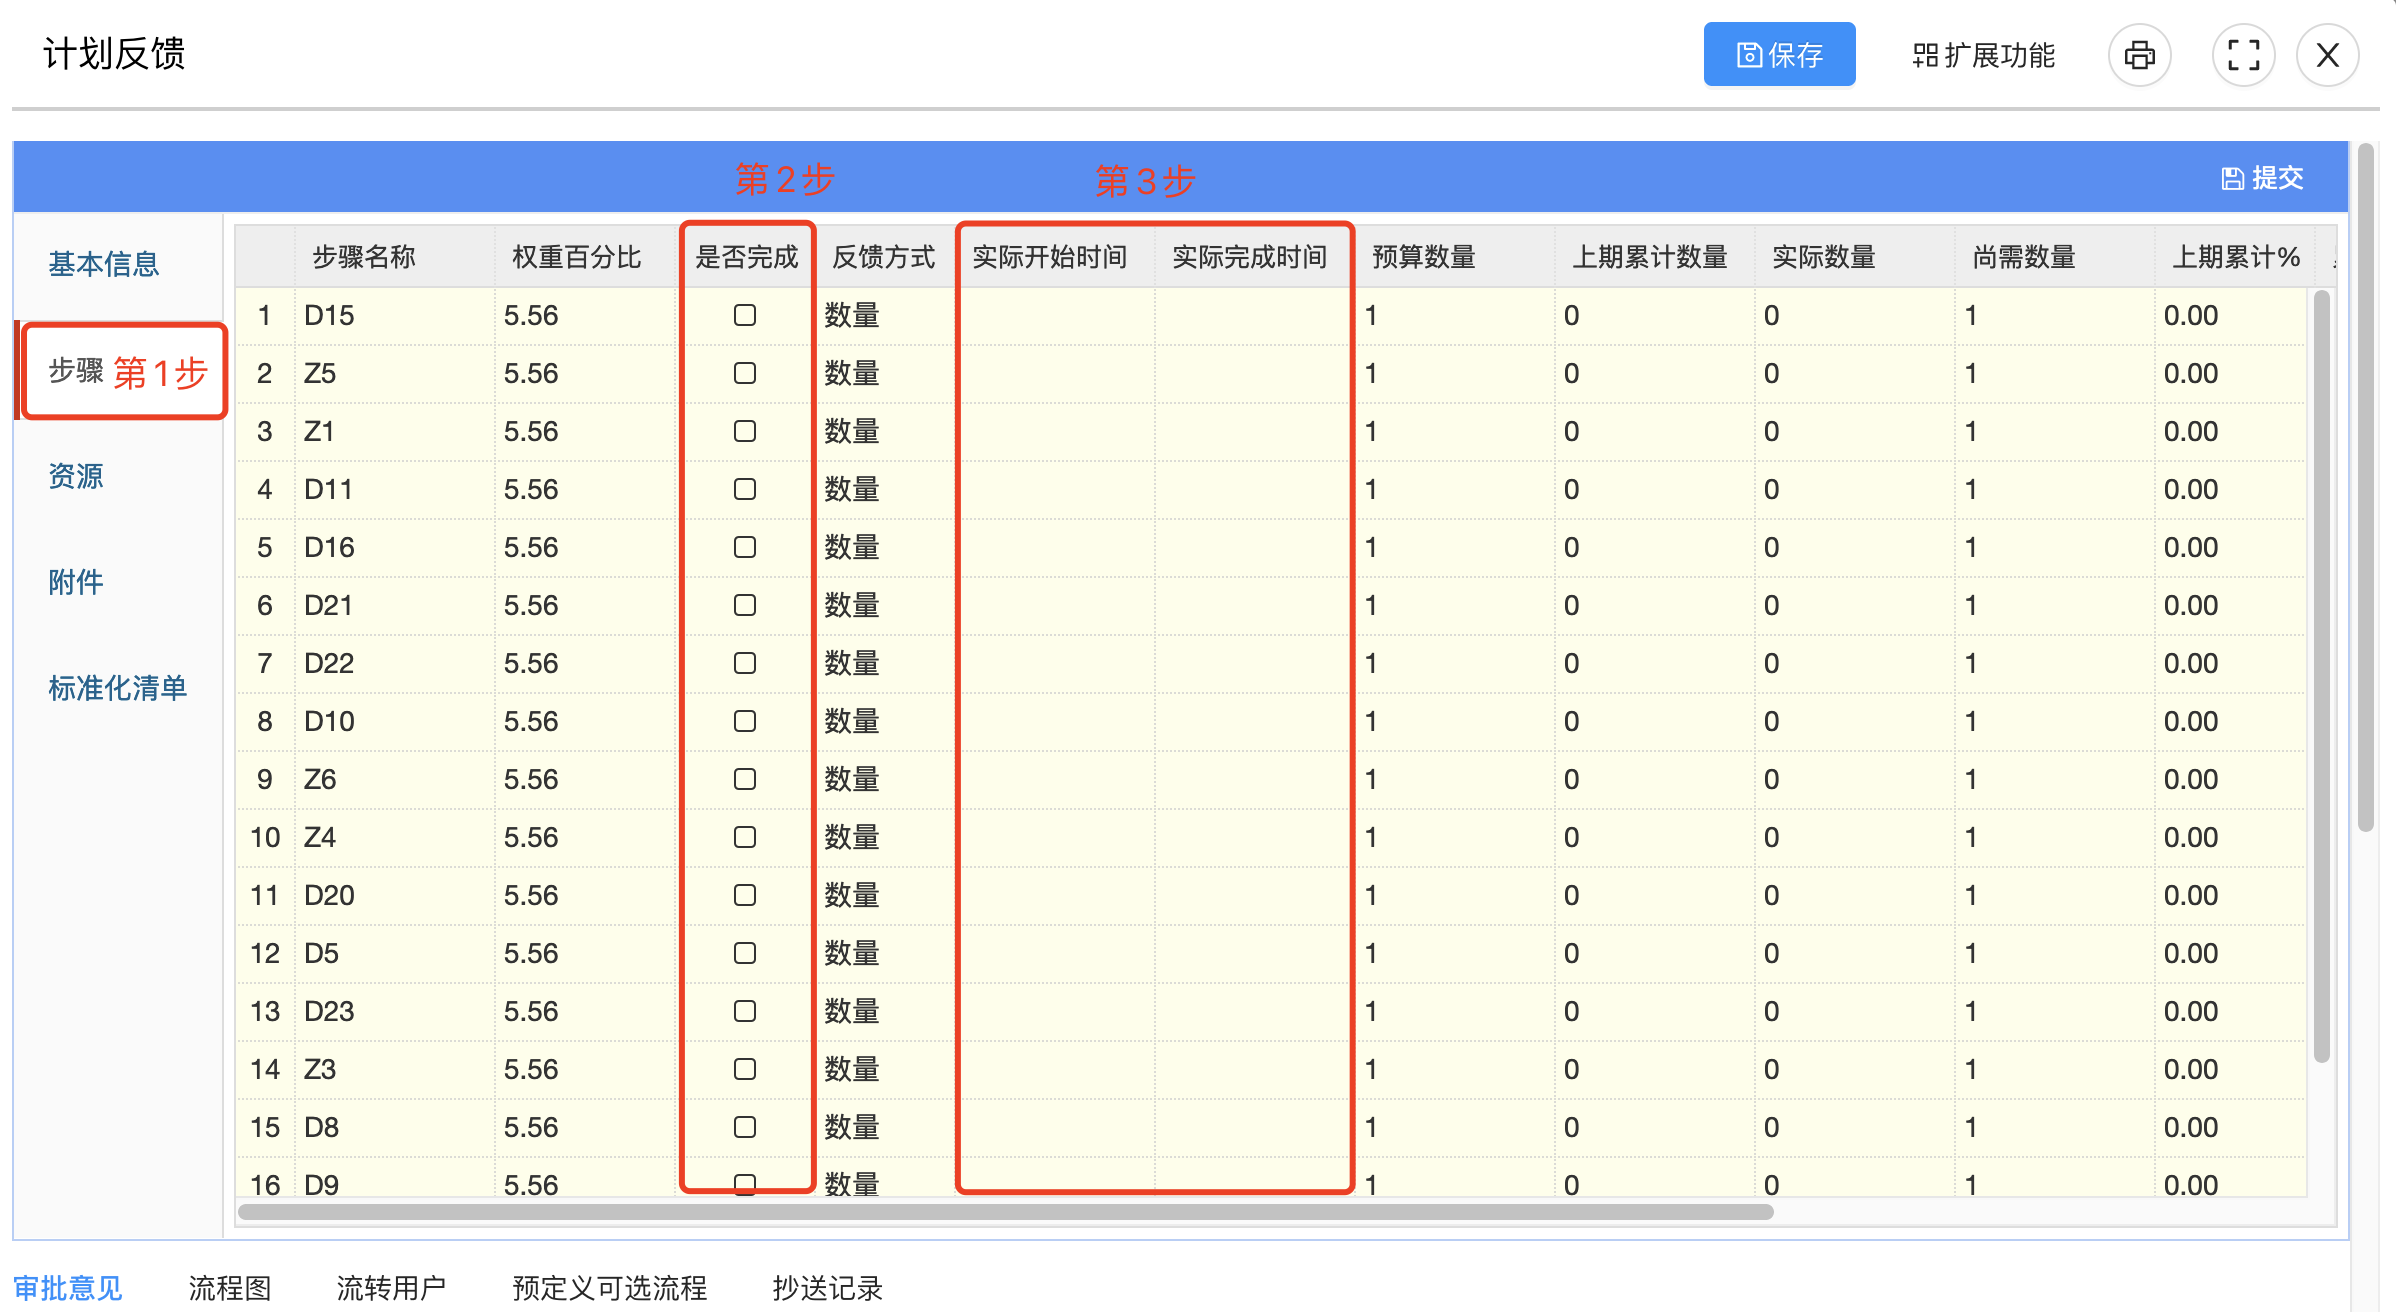The height and width of the screenshot is (1312, 2396).
Task: Switch to 预定义可选流程 tab
Action: pyautogui.click(x=610, y=1287)
